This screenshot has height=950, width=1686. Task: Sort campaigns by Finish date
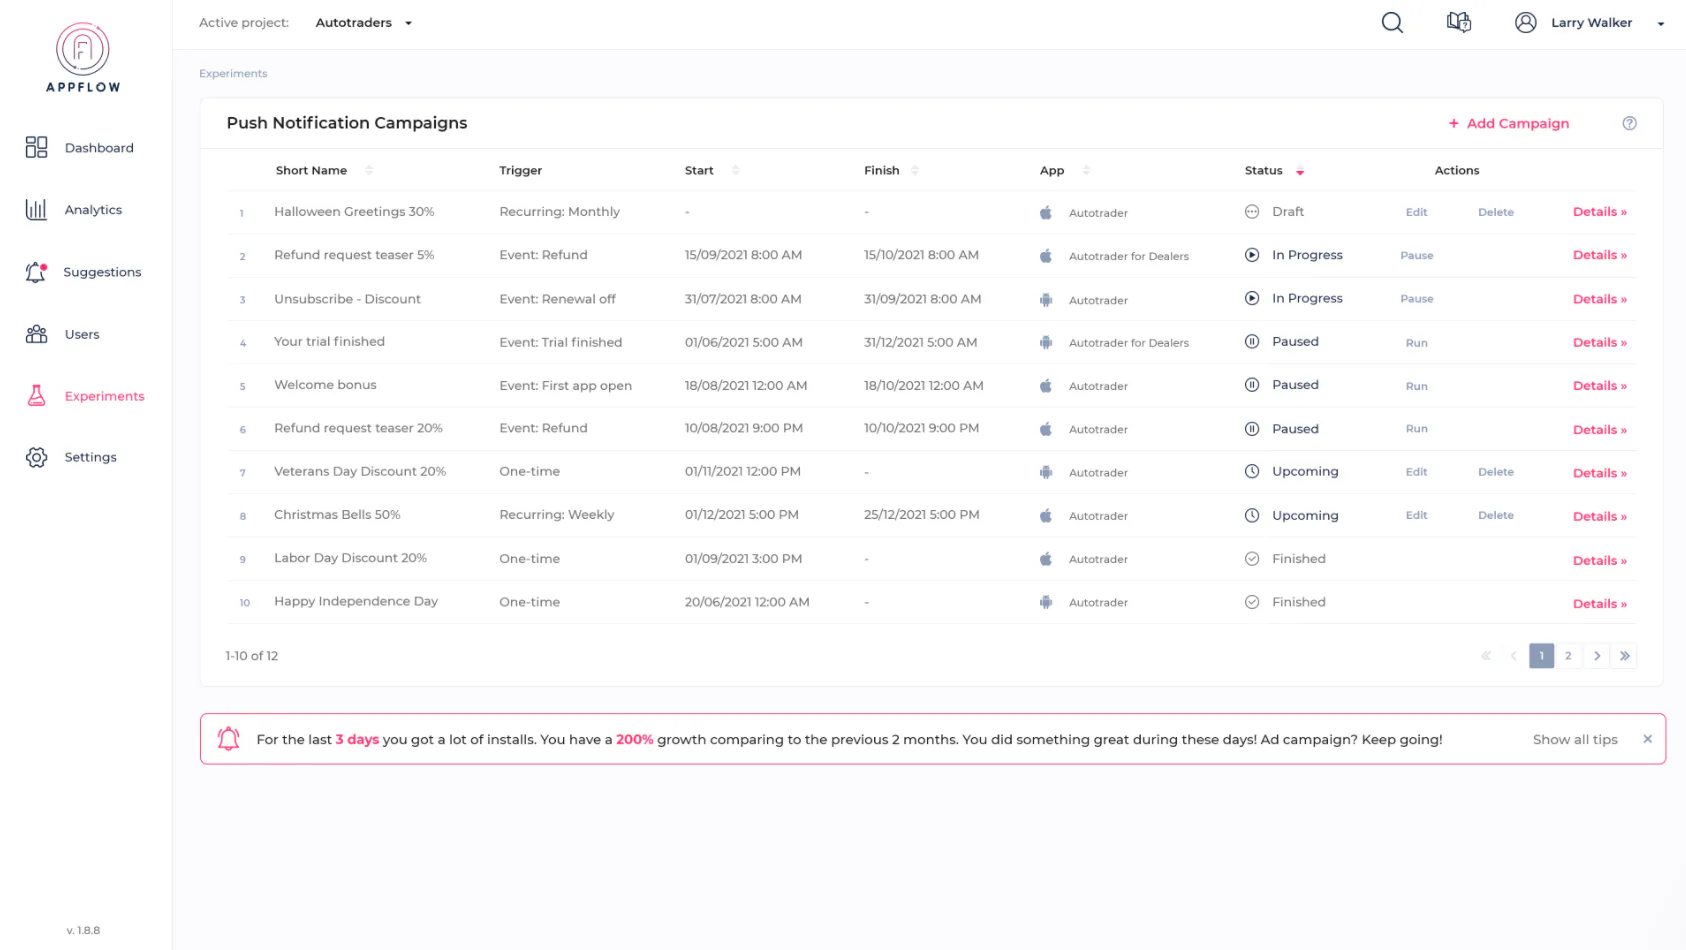click(x=914, y=170)
